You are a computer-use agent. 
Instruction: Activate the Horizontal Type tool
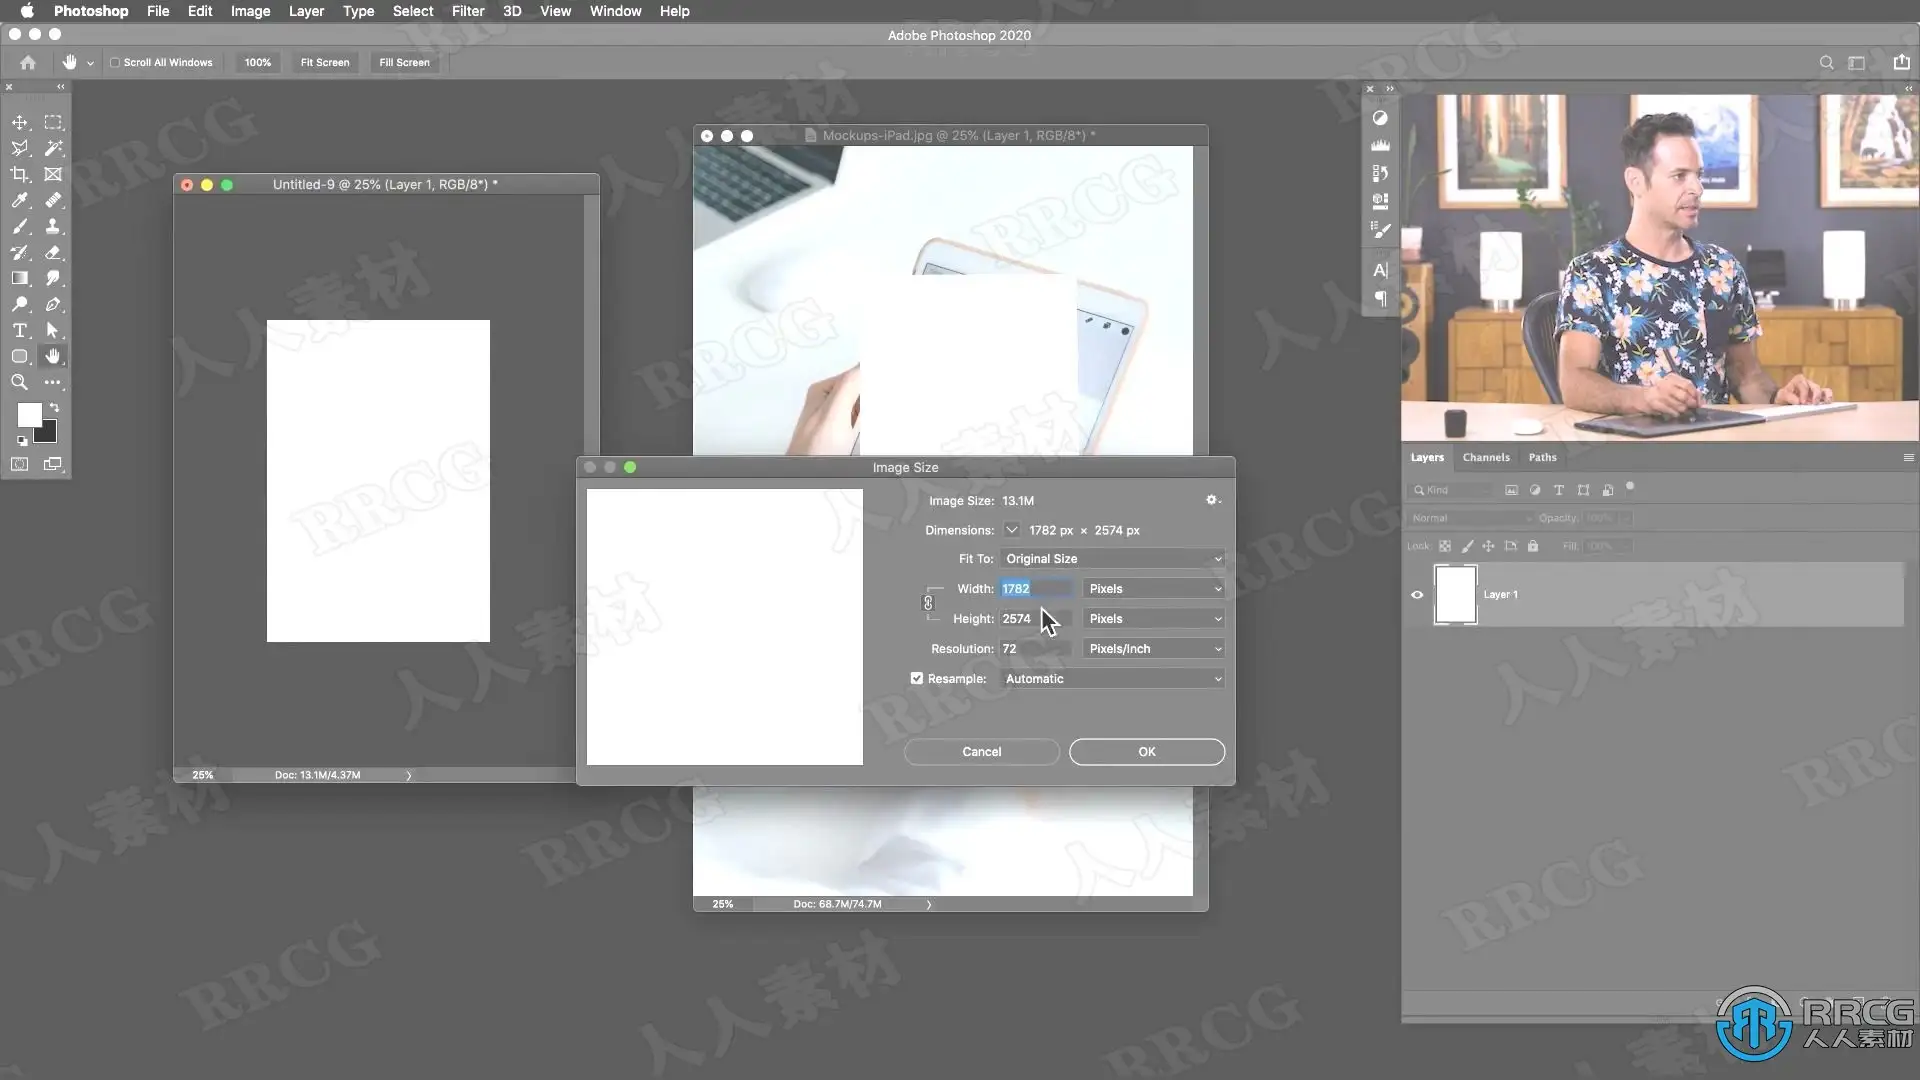coord(20,330)
